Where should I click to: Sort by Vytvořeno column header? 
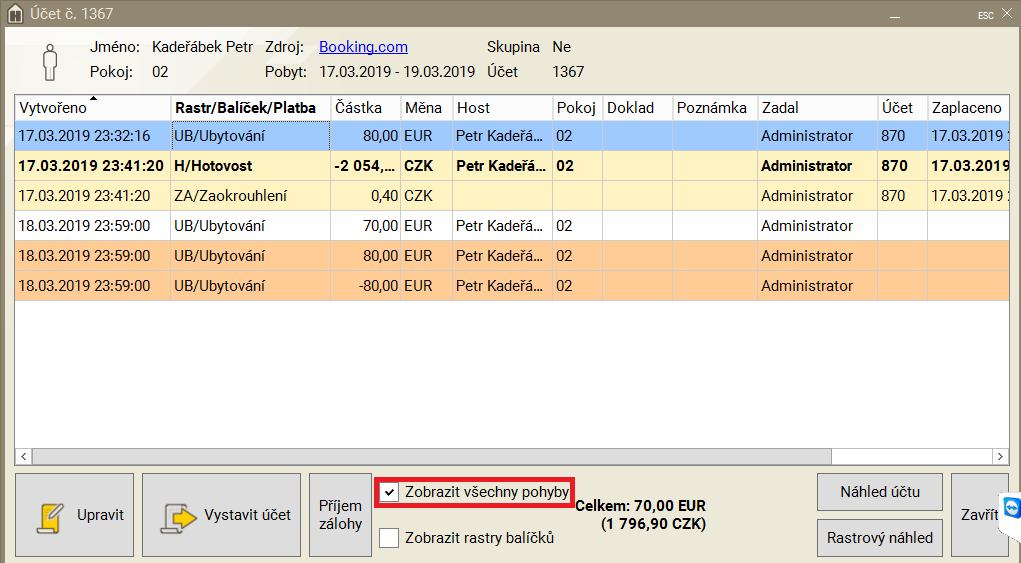point(92,108)
